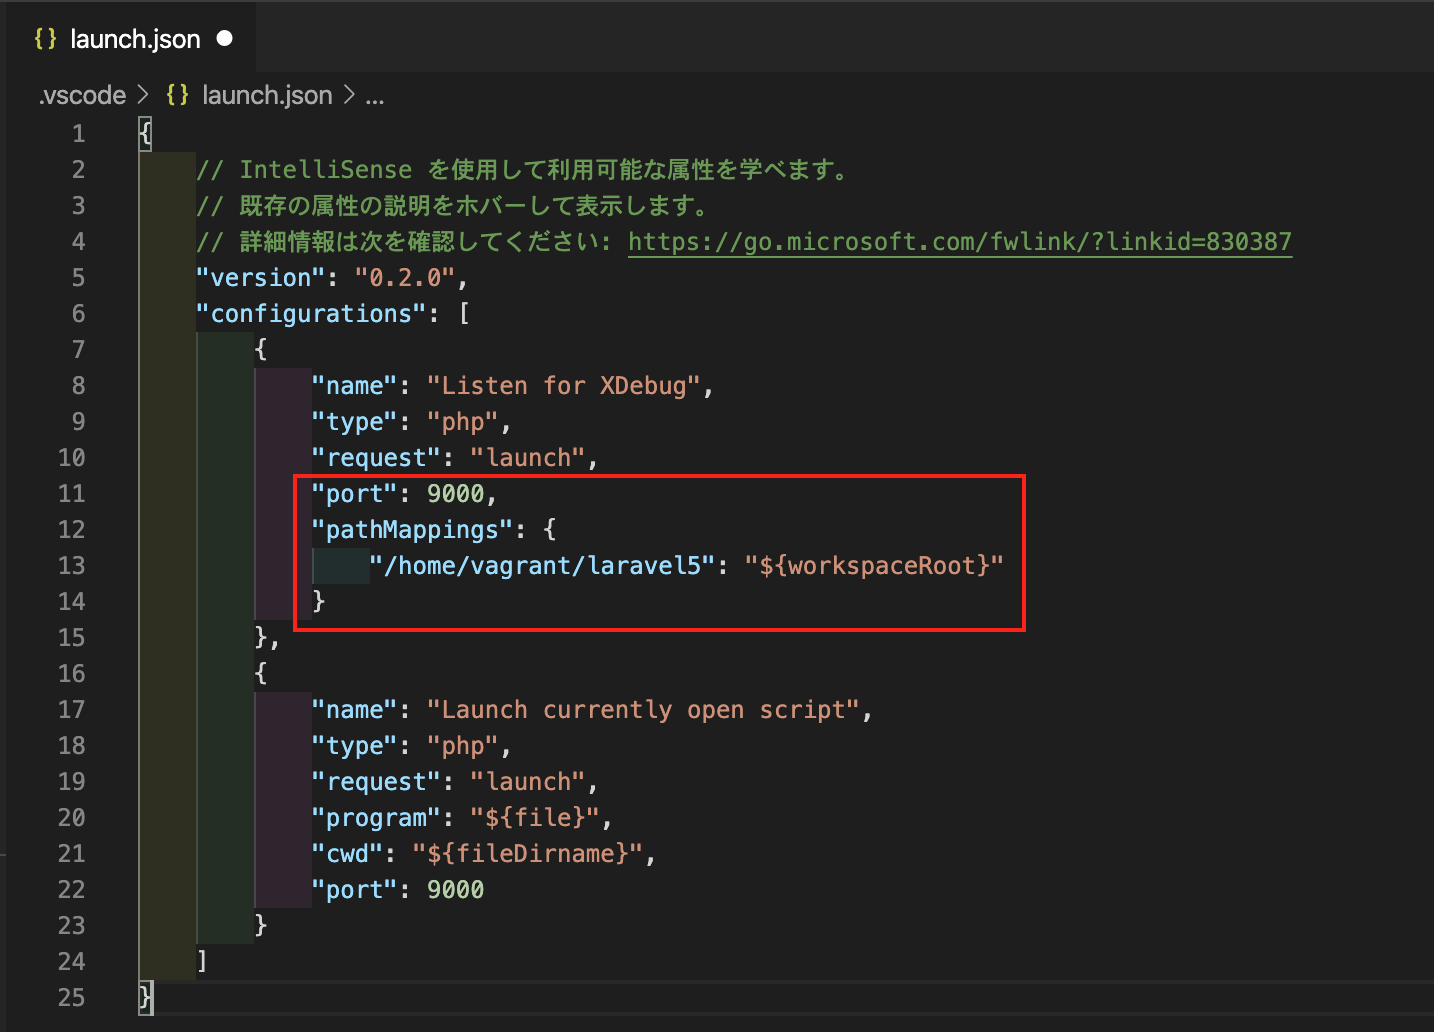The width and height of the screenshot is (1434, 1032).
Task: Click the "Listen for XDebug" string
Action: click(x=564, y=386)
